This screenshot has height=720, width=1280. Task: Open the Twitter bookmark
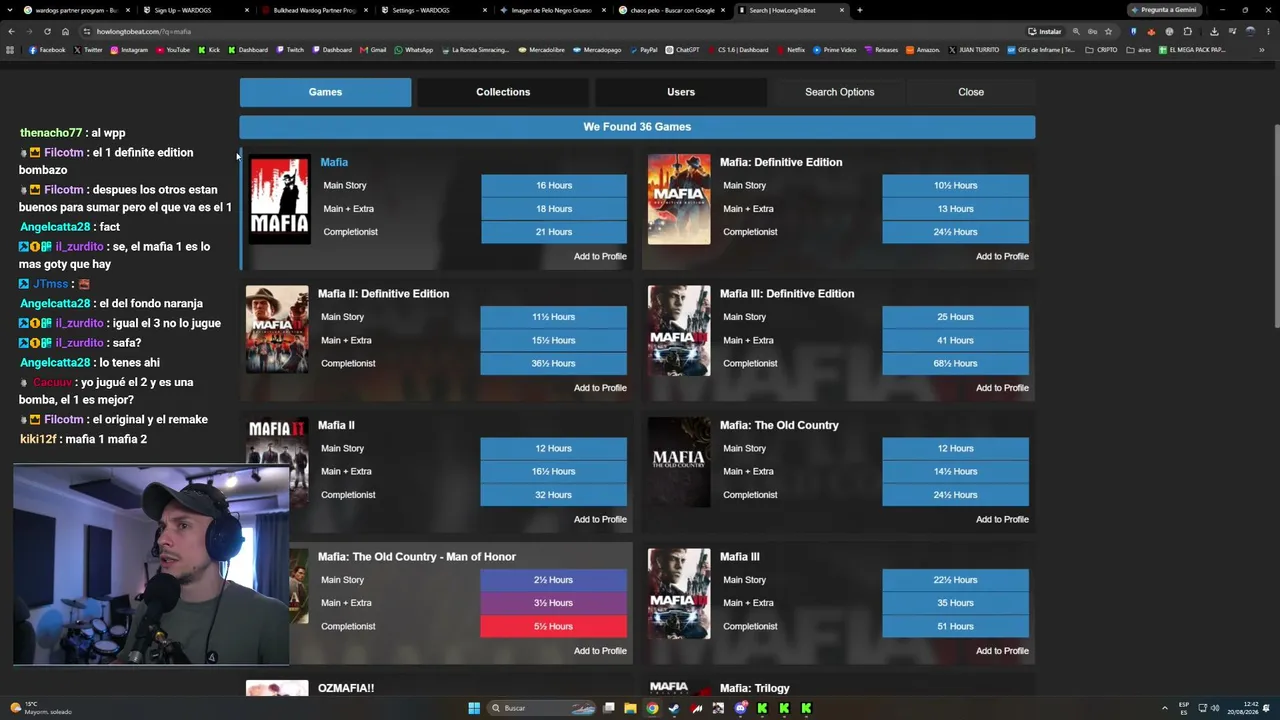[88, 50]
